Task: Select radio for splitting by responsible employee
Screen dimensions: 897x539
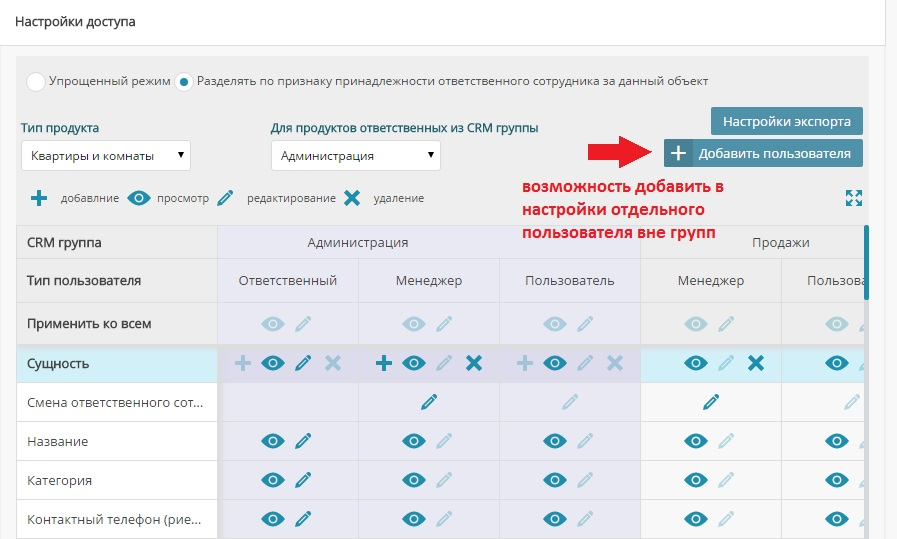Action: (184, 82)
